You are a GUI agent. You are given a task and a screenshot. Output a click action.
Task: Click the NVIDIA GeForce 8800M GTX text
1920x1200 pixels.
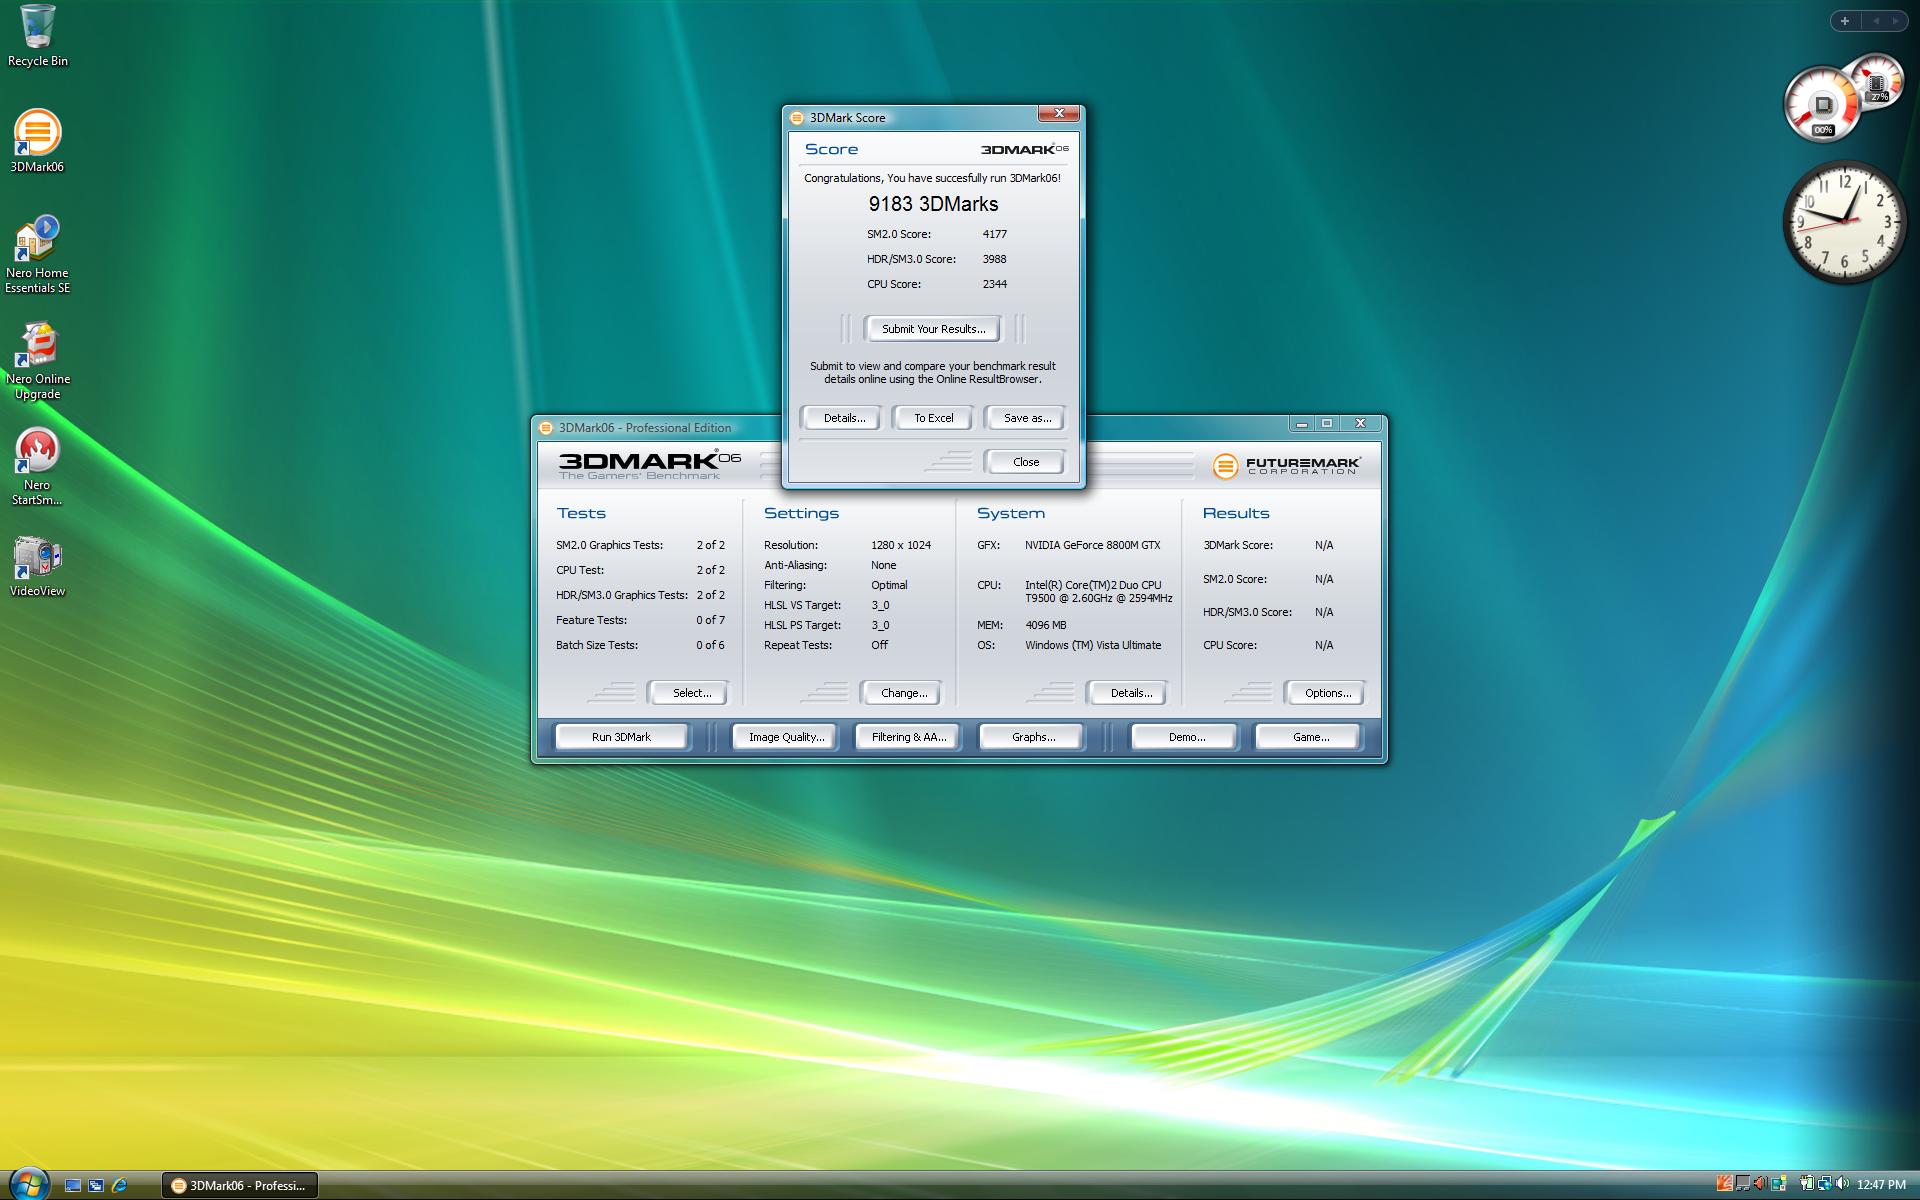[x=1092, y=545]
